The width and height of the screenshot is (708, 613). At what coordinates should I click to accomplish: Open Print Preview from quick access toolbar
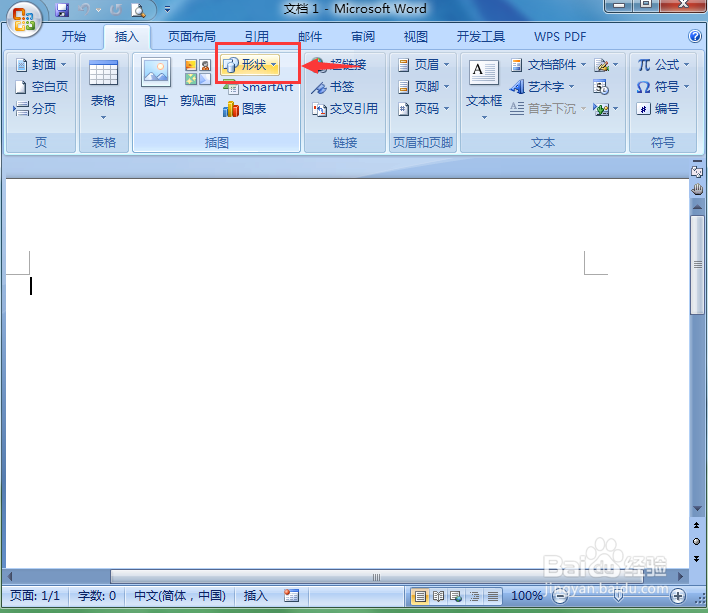tap(138, 9)
